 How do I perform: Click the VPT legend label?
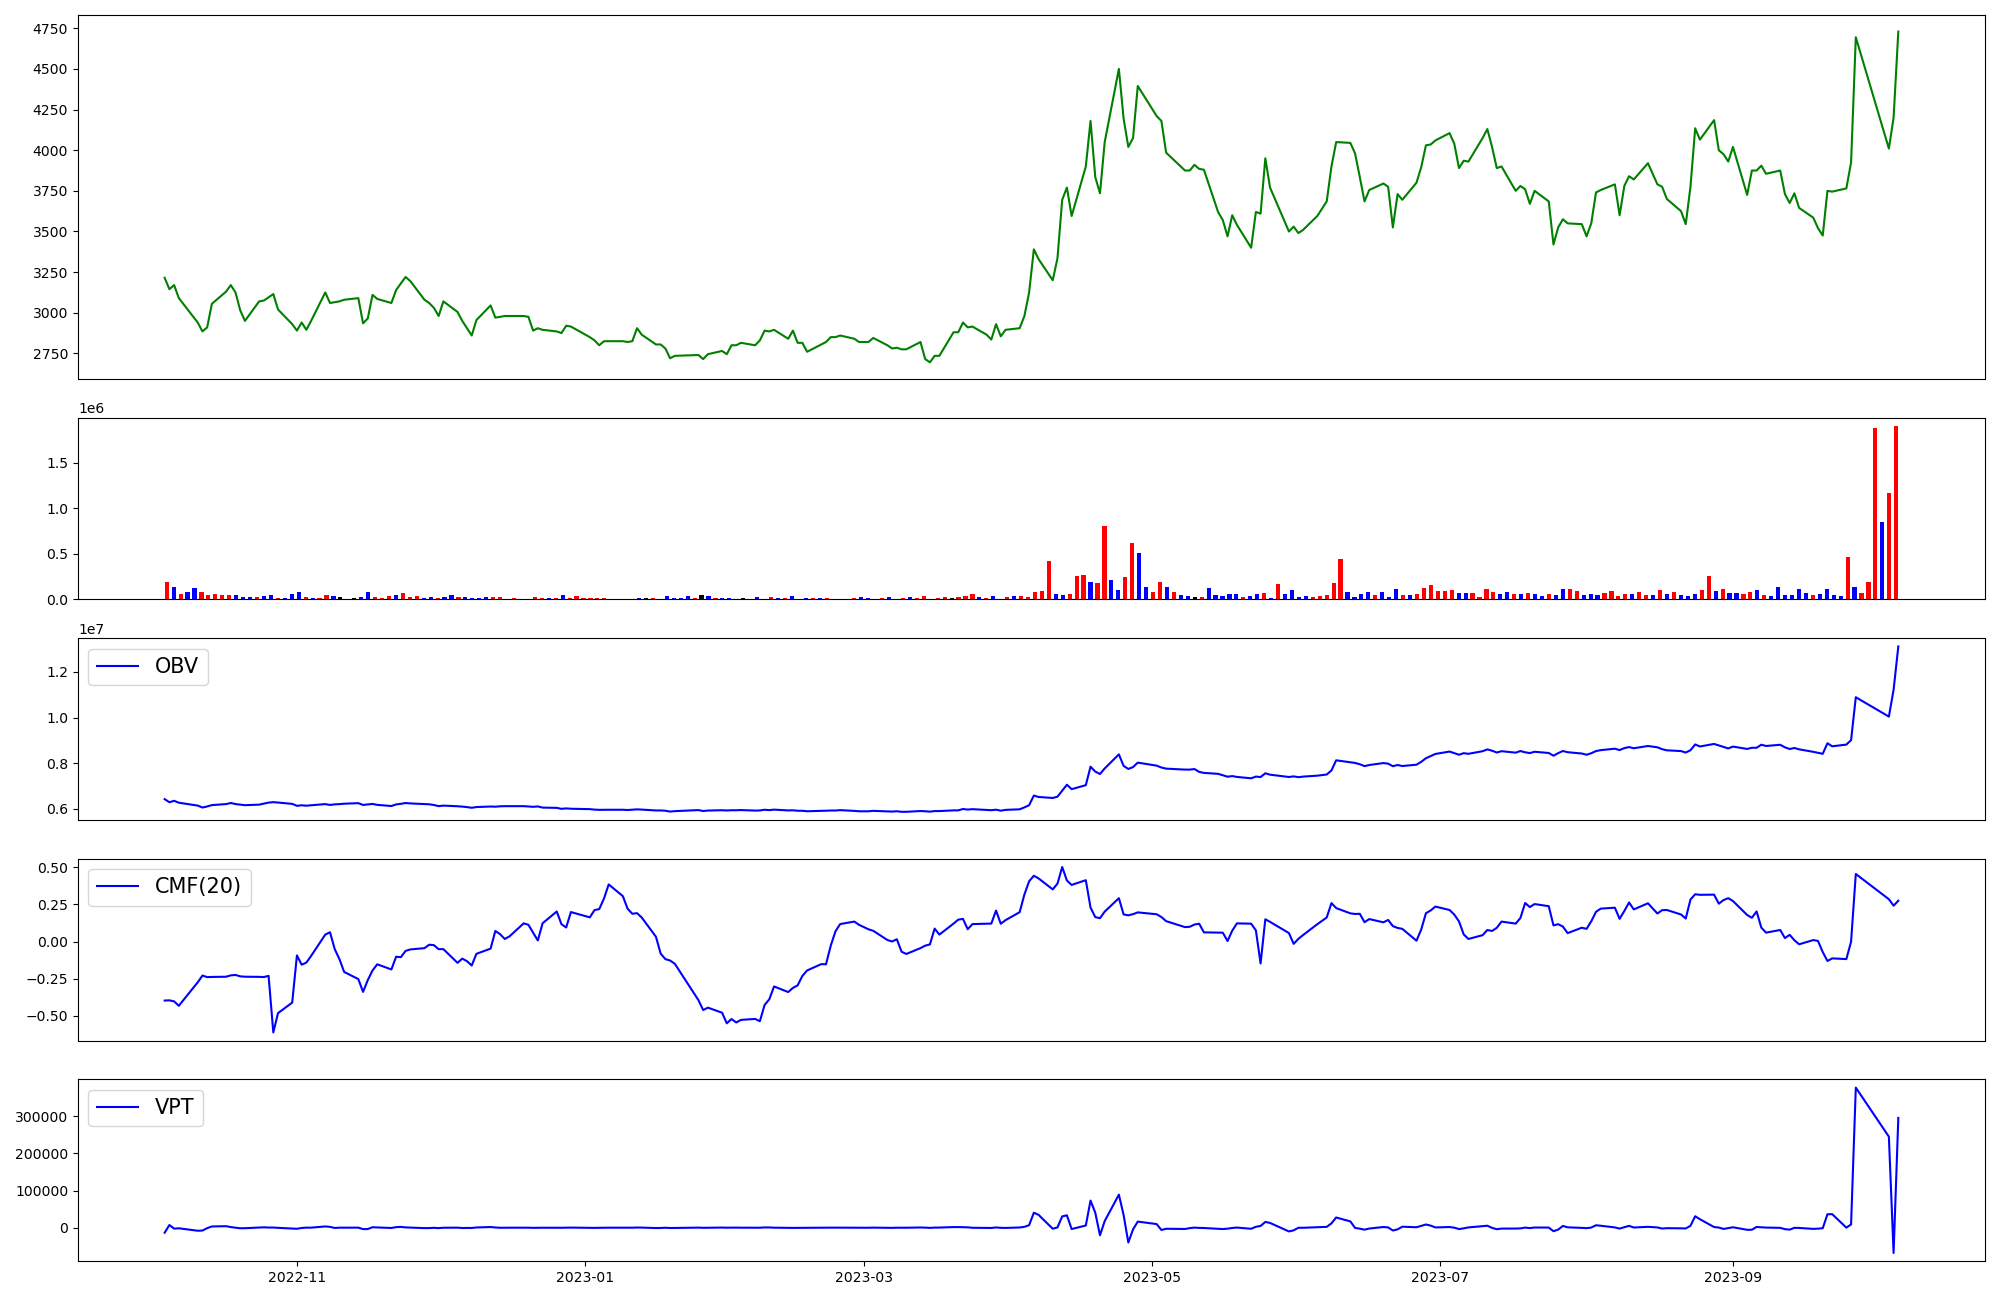click(174, 1107)
